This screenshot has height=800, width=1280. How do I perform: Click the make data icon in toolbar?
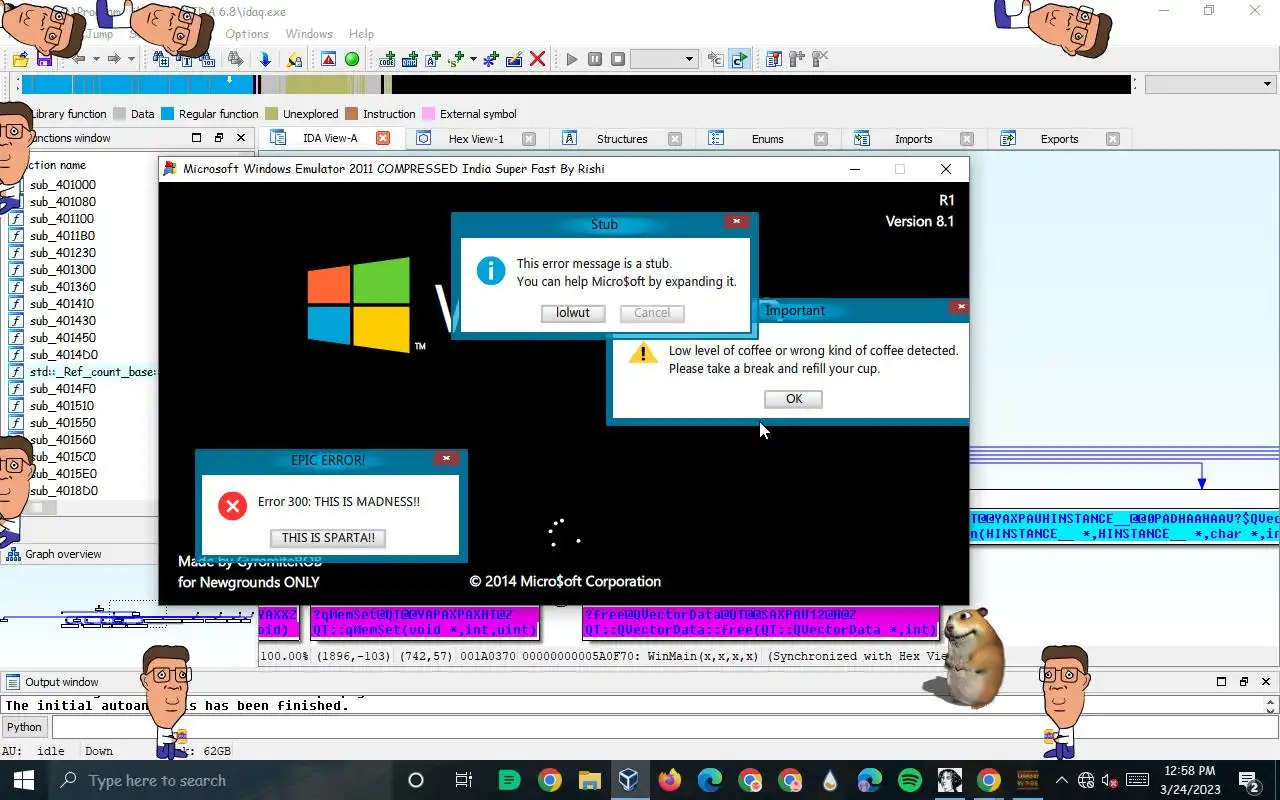coord(410,60)
